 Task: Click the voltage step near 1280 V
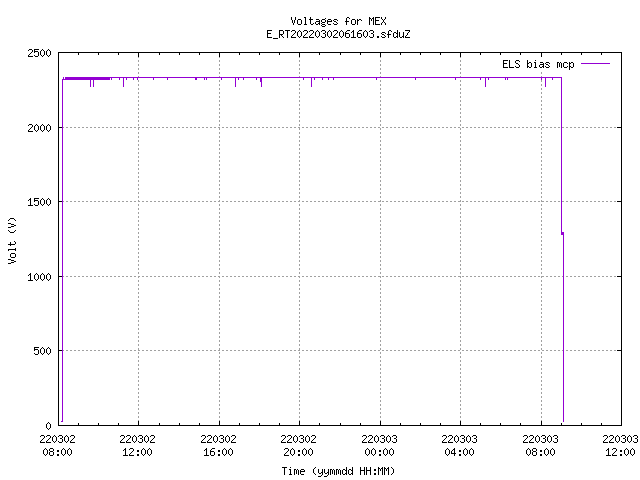coord(562,233)
